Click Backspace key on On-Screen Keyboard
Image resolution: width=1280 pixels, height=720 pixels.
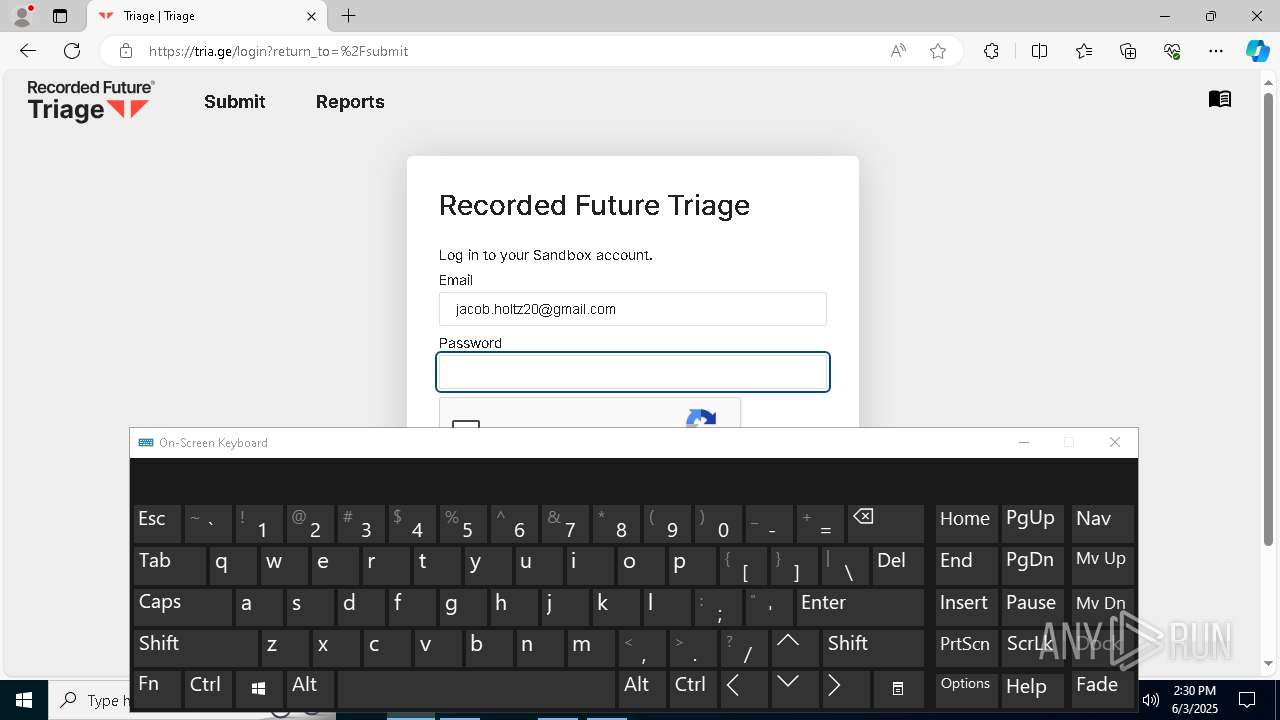(x=886, y=524)
